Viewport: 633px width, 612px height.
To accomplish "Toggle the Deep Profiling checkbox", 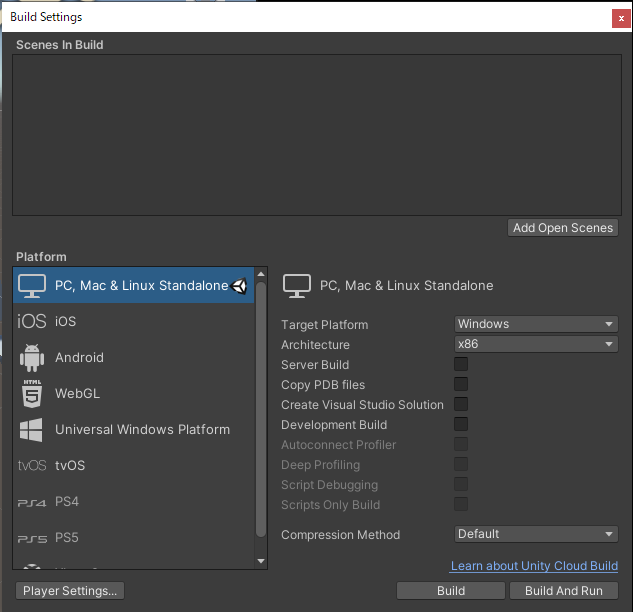I will click(x=461, y=464).
